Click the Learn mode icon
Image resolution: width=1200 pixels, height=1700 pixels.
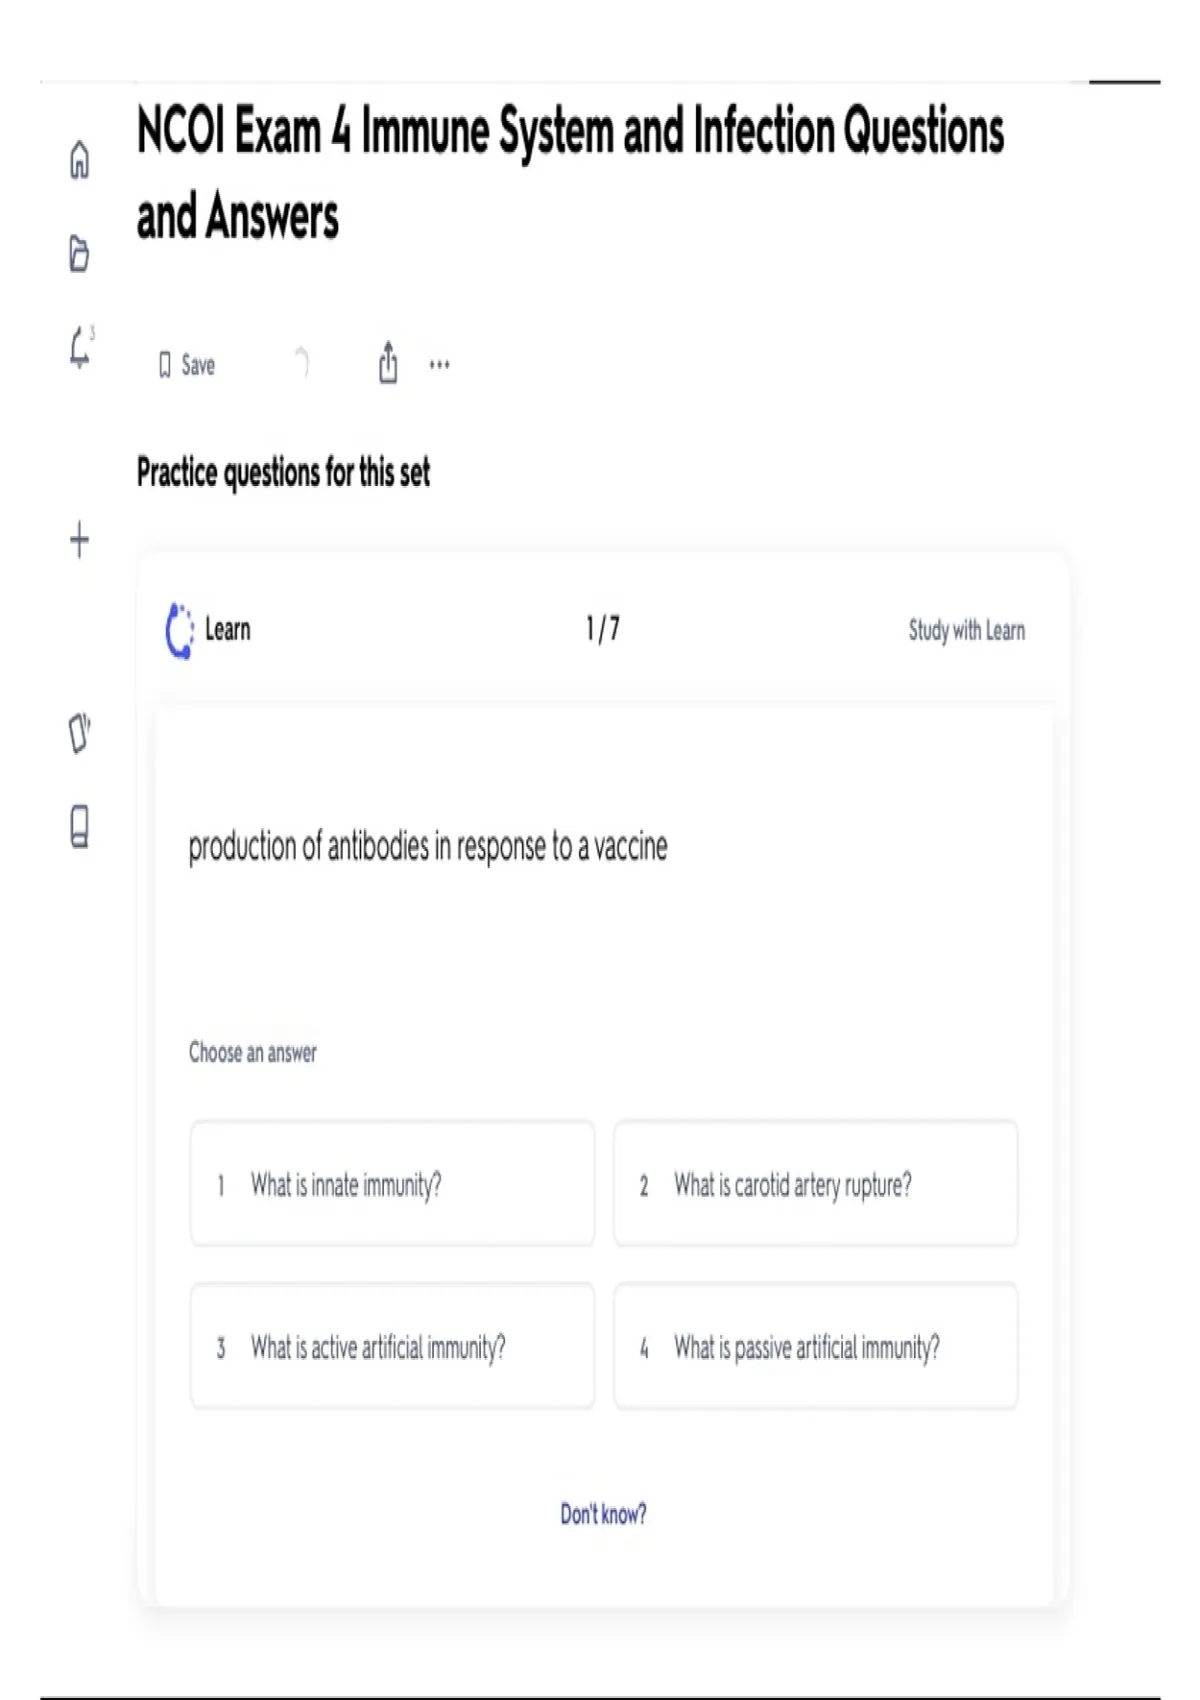[x=179, y=630]
